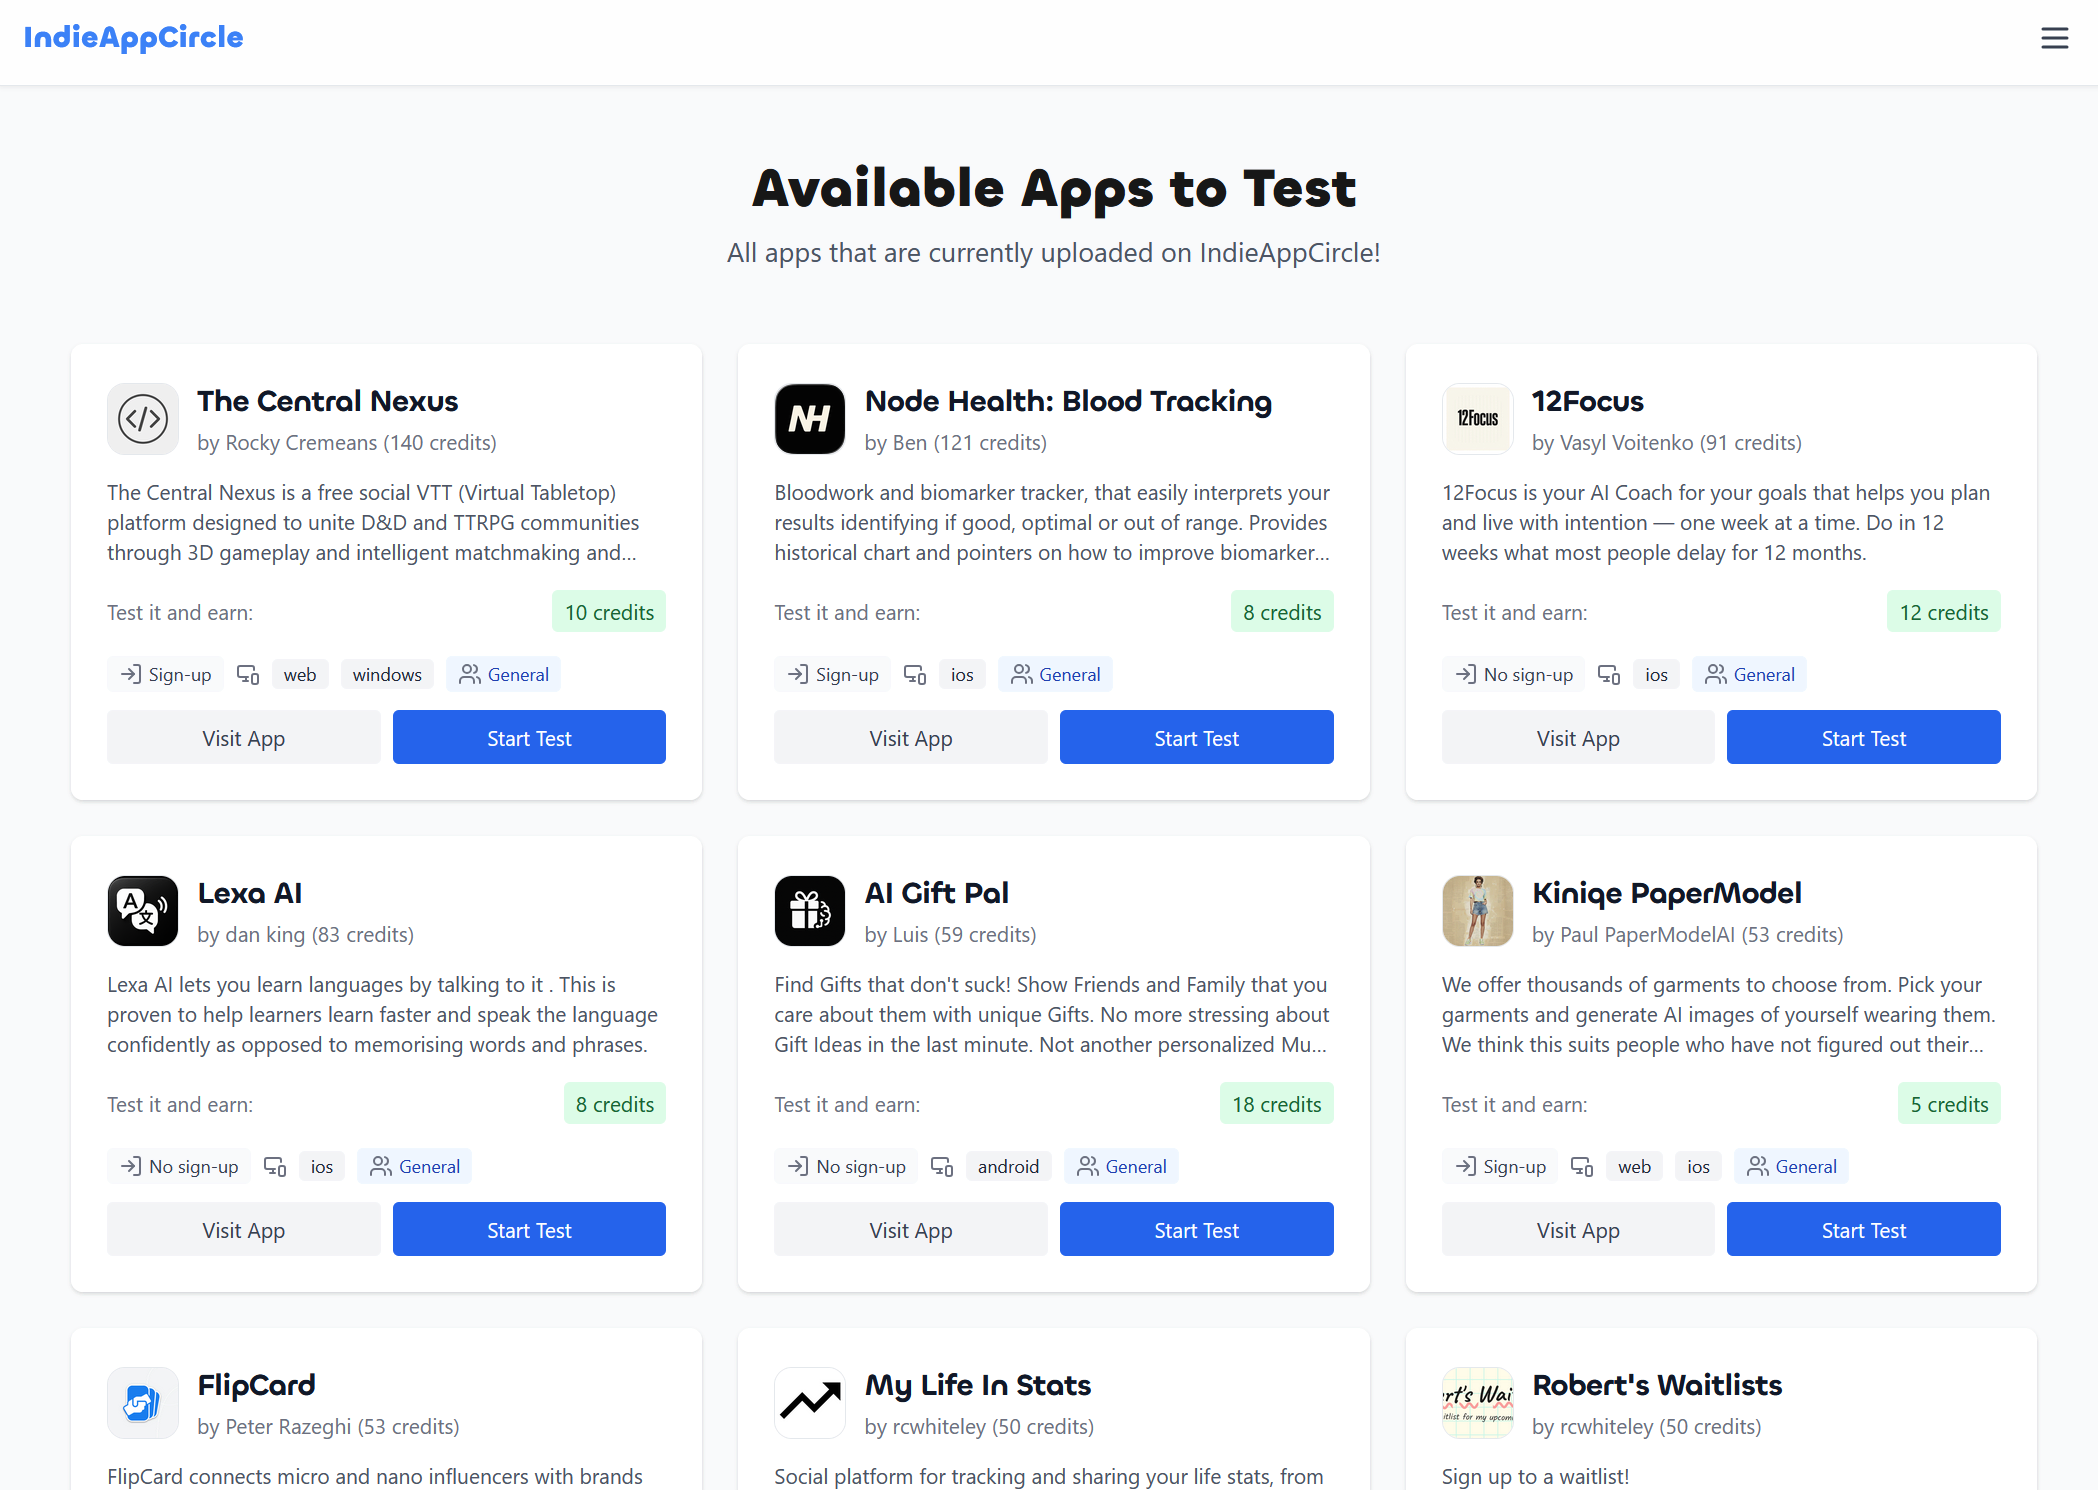Click The Central Nexus code brackets icon
Screen dimensions: 2098x1490
click(x=142, y=419)
